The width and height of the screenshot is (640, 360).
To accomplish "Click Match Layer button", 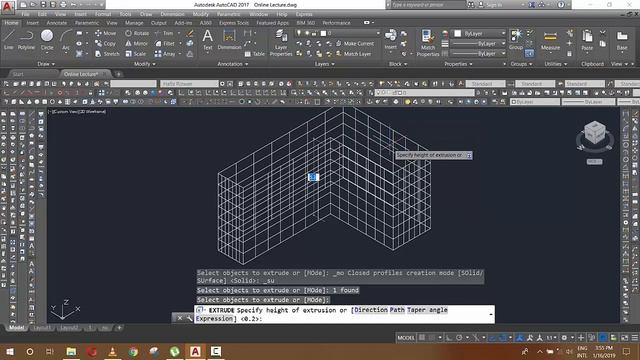I will click(x=353, y=53).
